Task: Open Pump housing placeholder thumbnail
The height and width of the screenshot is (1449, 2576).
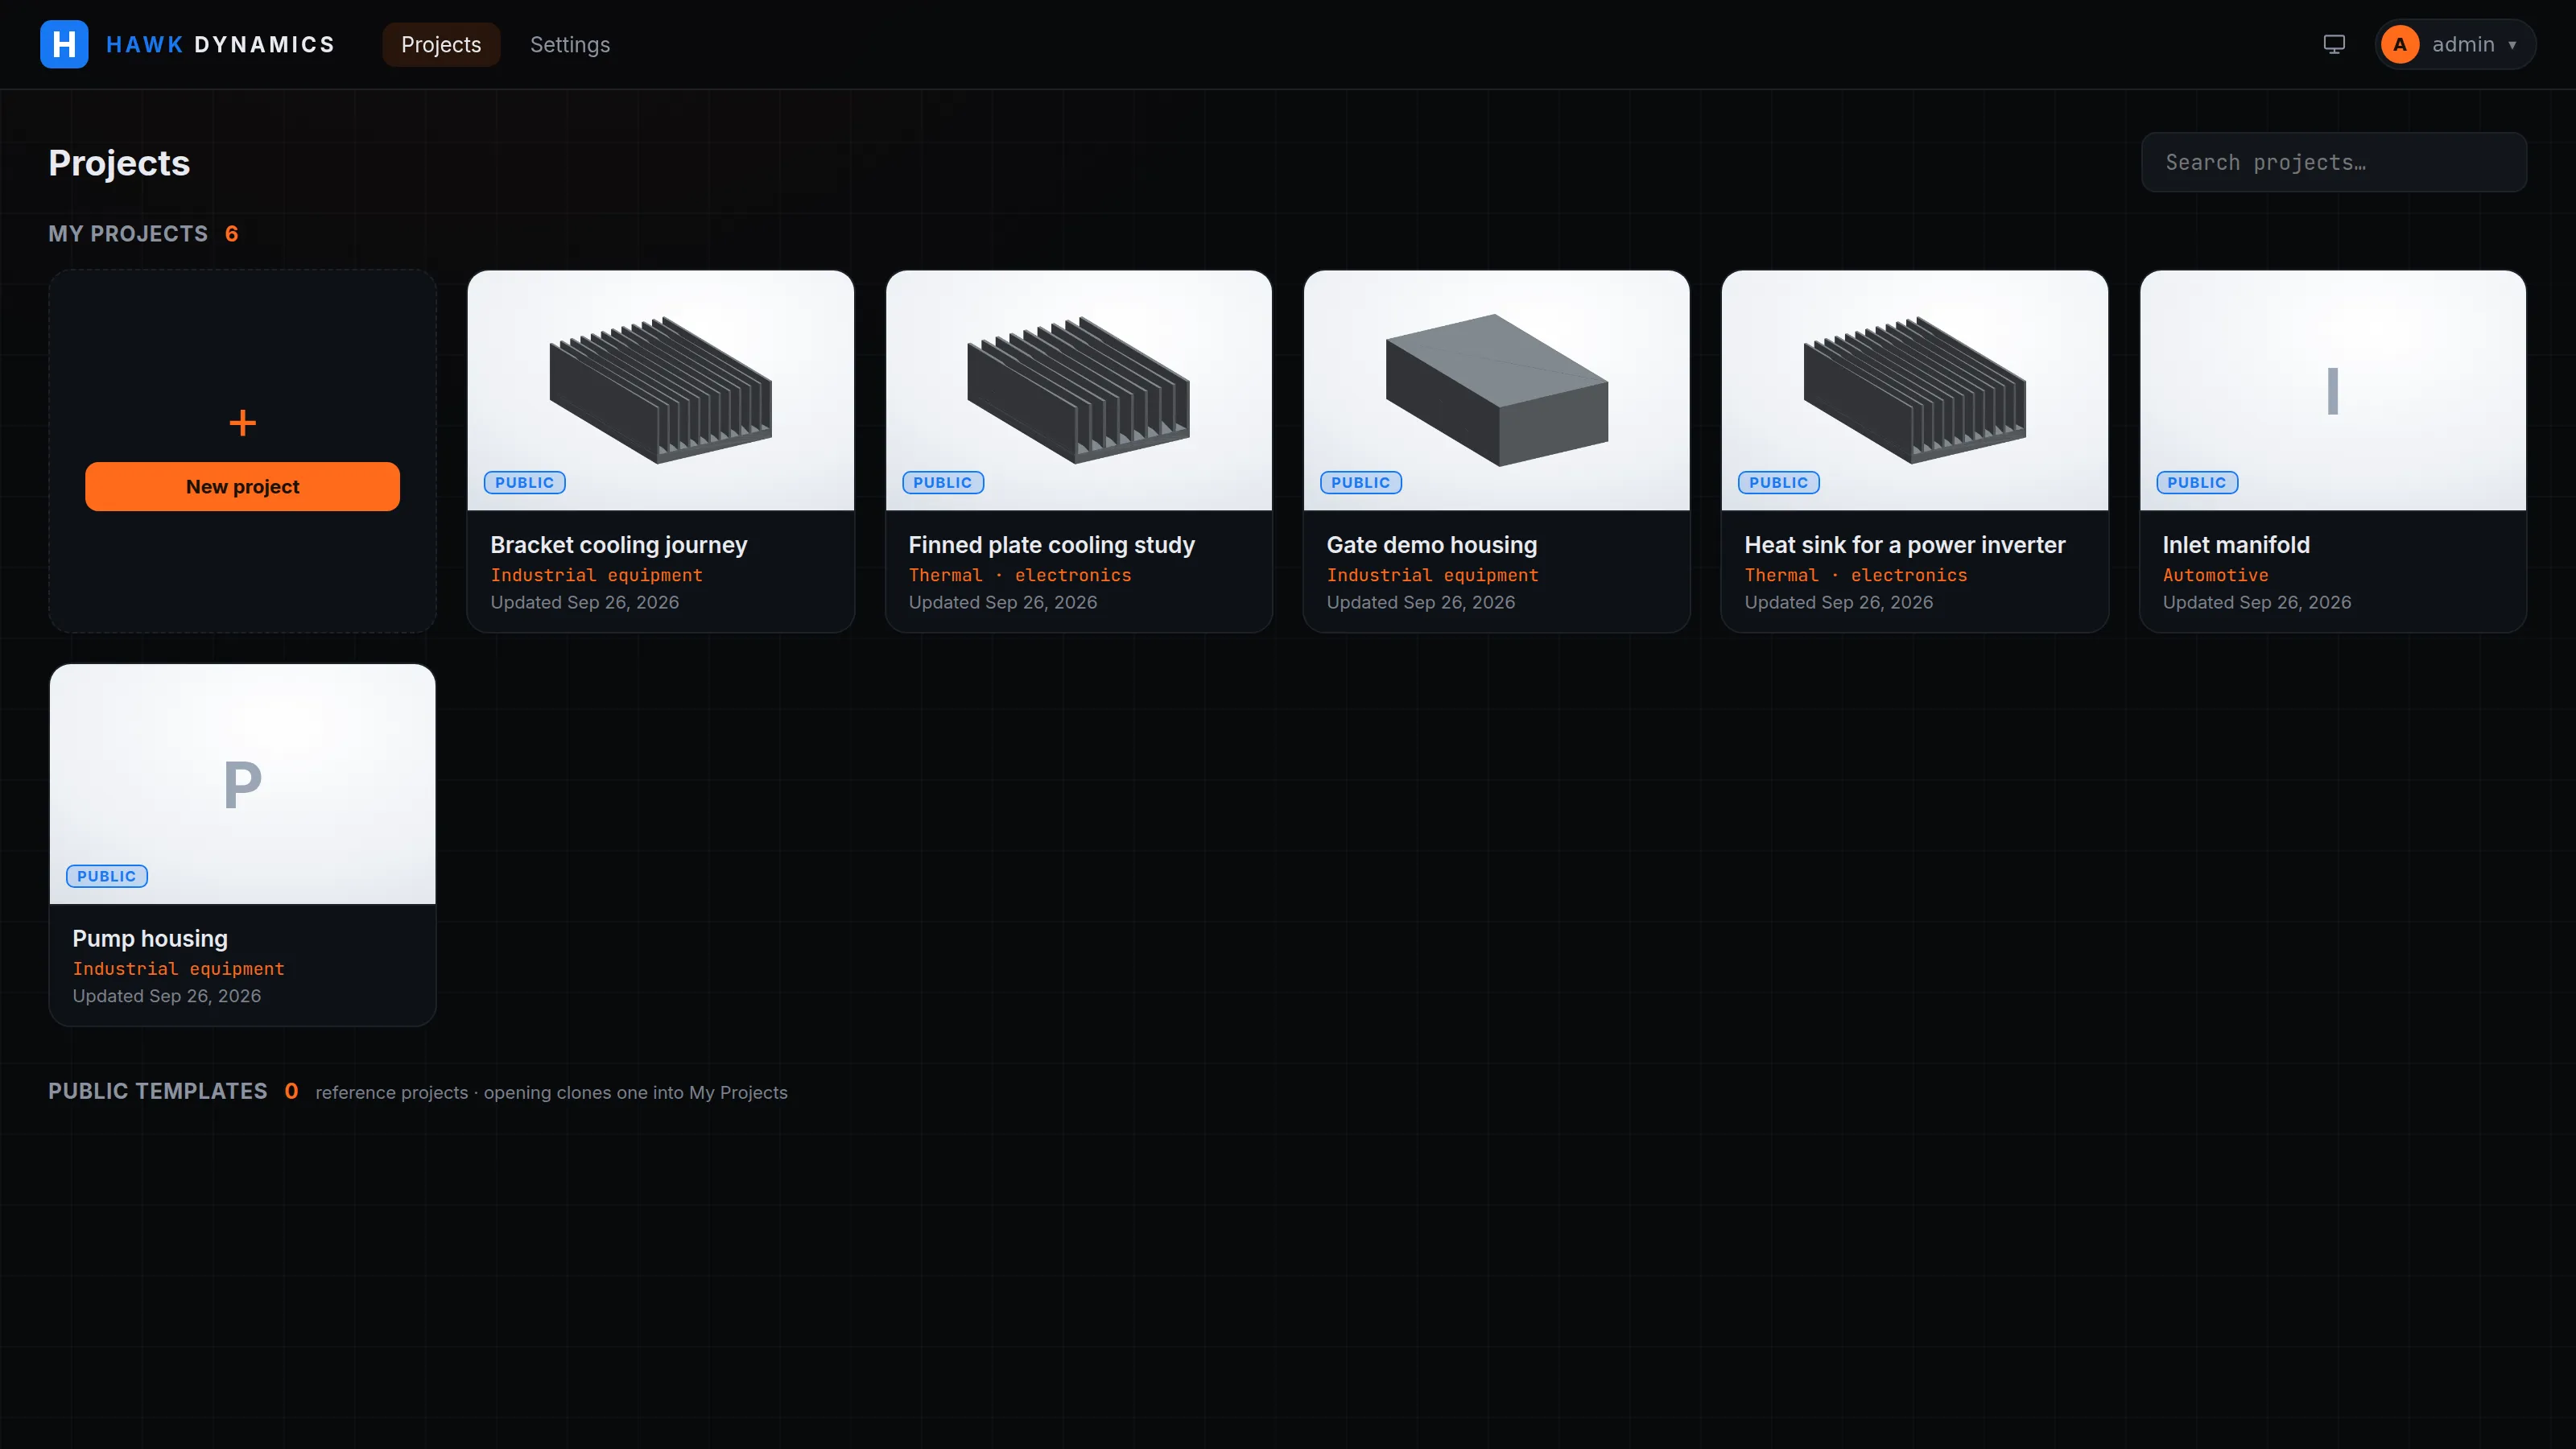Action: point(242,783)
